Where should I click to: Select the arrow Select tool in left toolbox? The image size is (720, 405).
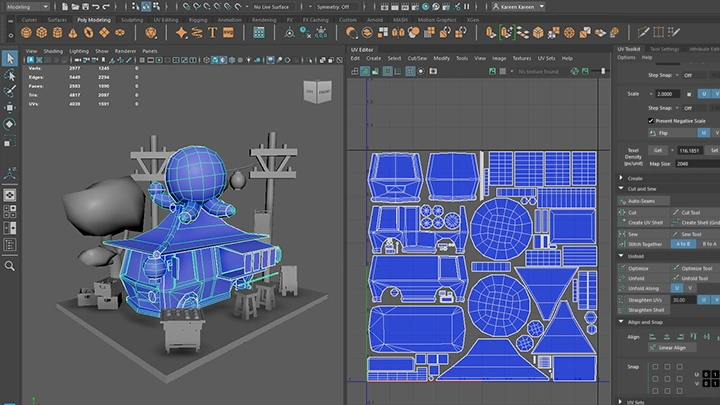click(10, 58)
